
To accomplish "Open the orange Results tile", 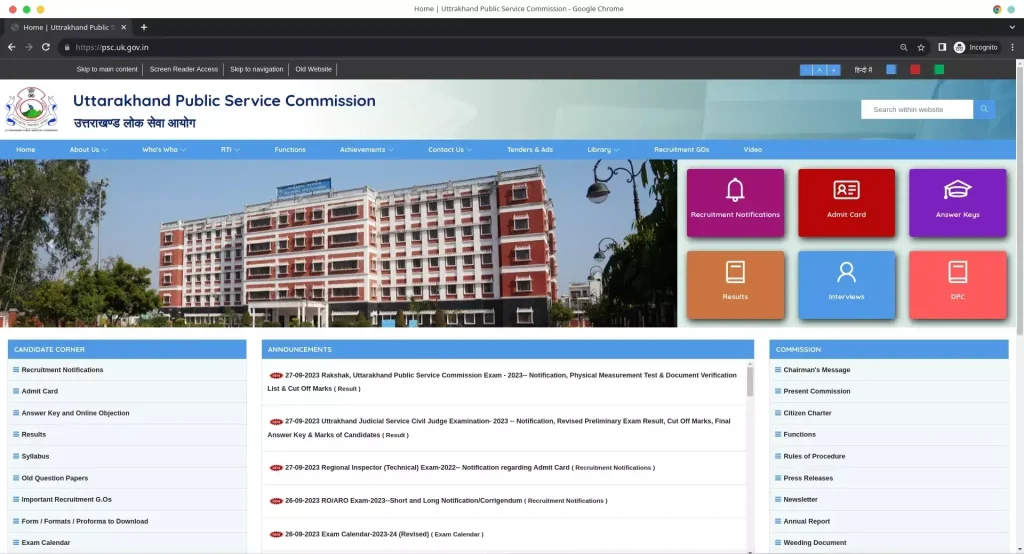I will point(735,285).
